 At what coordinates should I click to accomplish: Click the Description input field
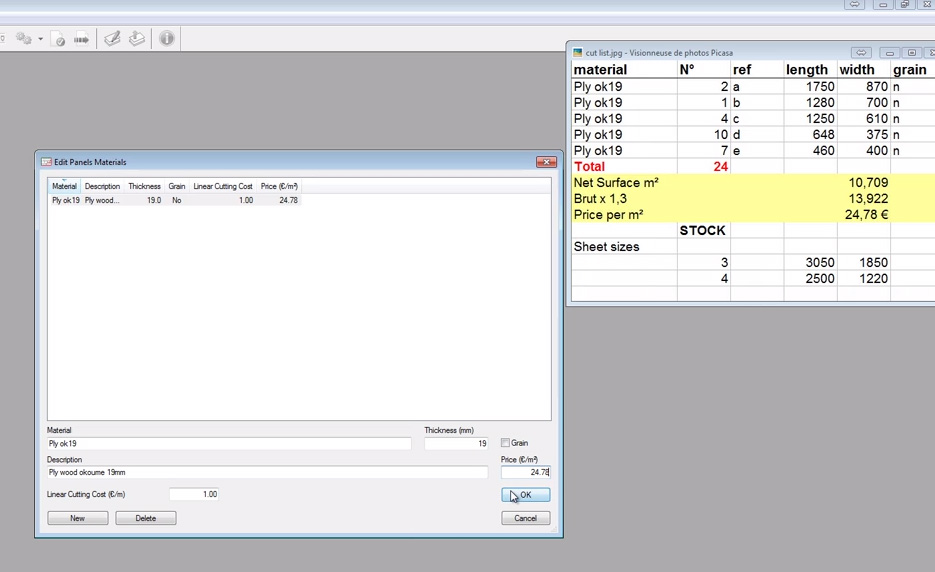click(267, 472)
